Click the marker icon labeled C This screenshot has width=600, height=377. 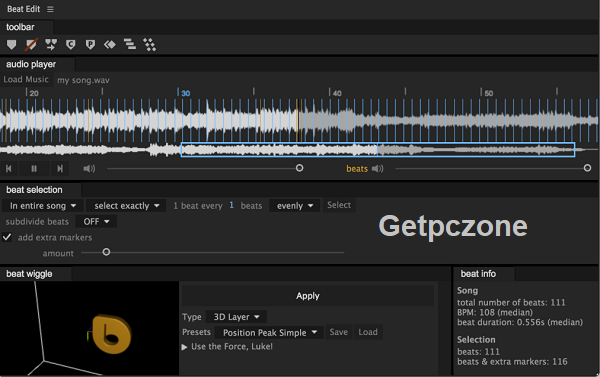(x=70, y=45)
